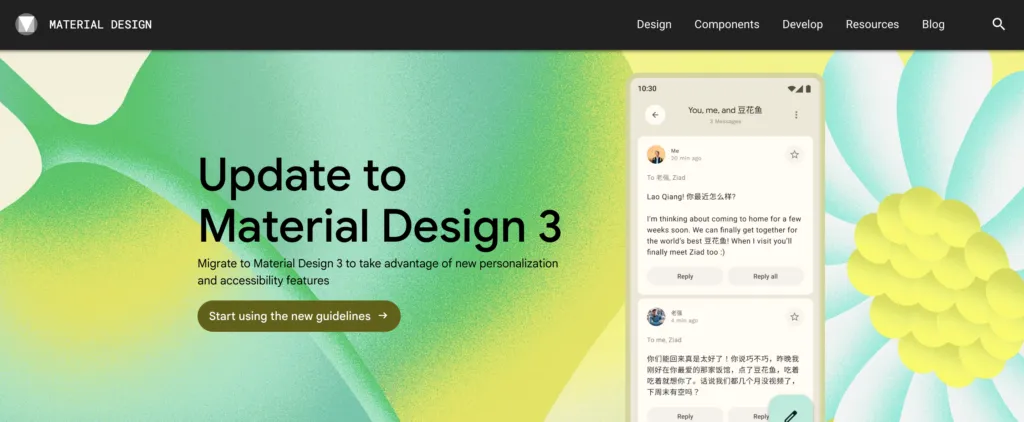Click the Me sender avatar

(x=656, y=155)
